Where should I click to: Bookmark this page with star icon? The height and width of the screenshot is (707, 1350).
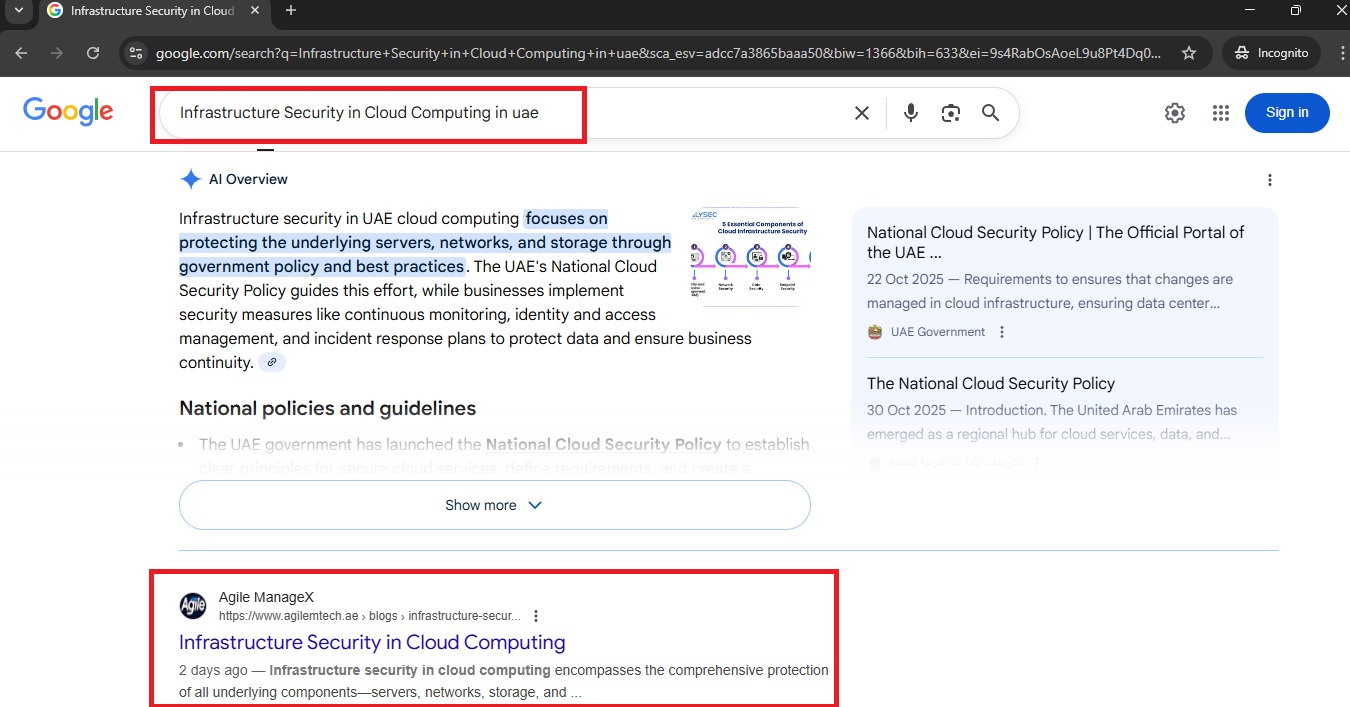tap(1189, 53)
